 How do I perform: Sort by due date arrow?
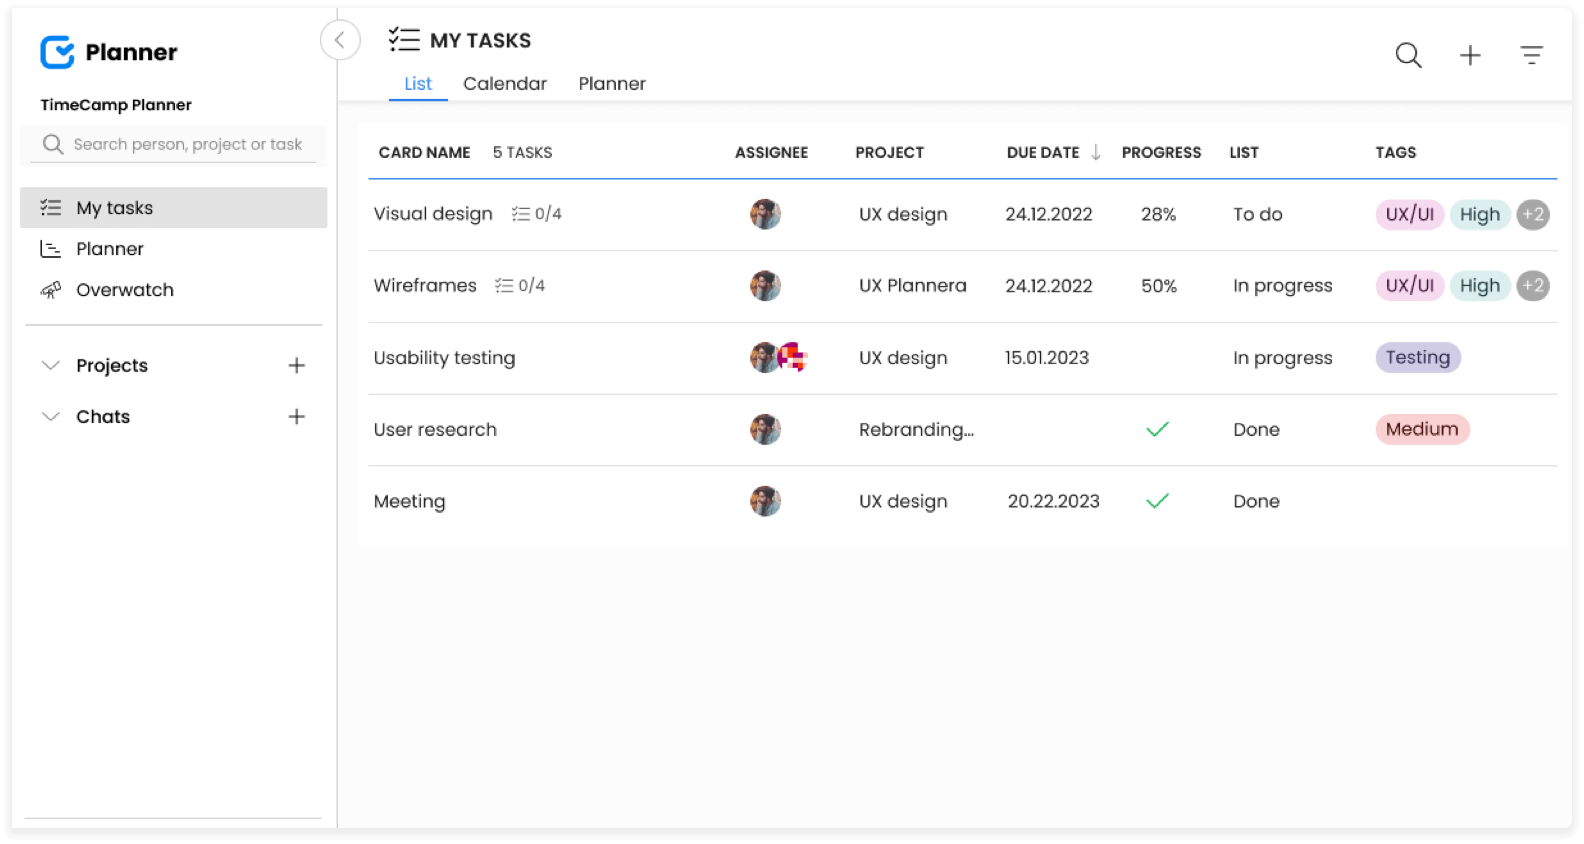click(x=1095, y=152)
